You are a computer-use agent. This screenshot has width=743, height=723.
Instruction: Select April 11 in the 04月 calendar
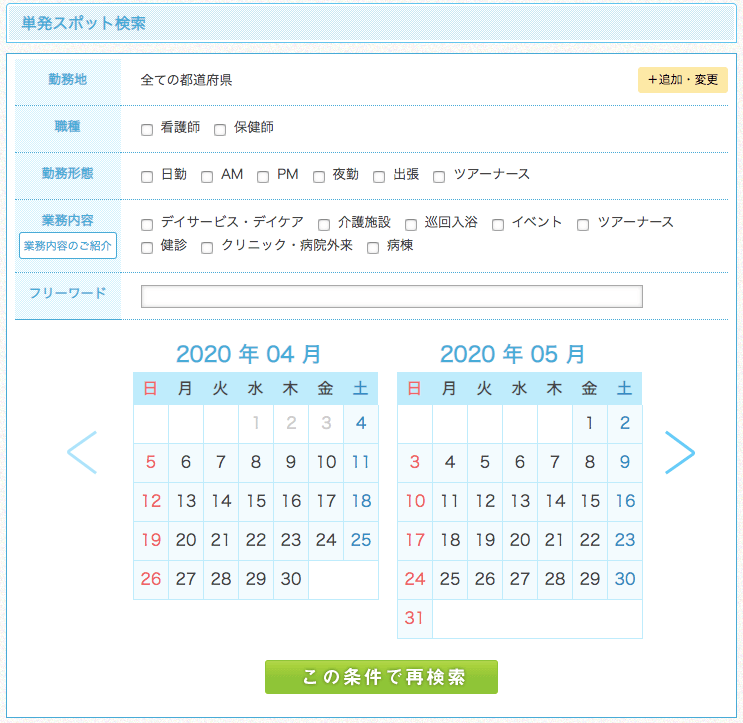pyautogui.click(x=361, y=462)
